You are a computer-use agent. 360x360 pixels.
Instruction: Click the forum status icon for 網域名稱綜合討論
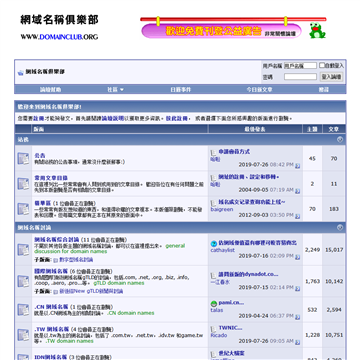pos(23,249)
